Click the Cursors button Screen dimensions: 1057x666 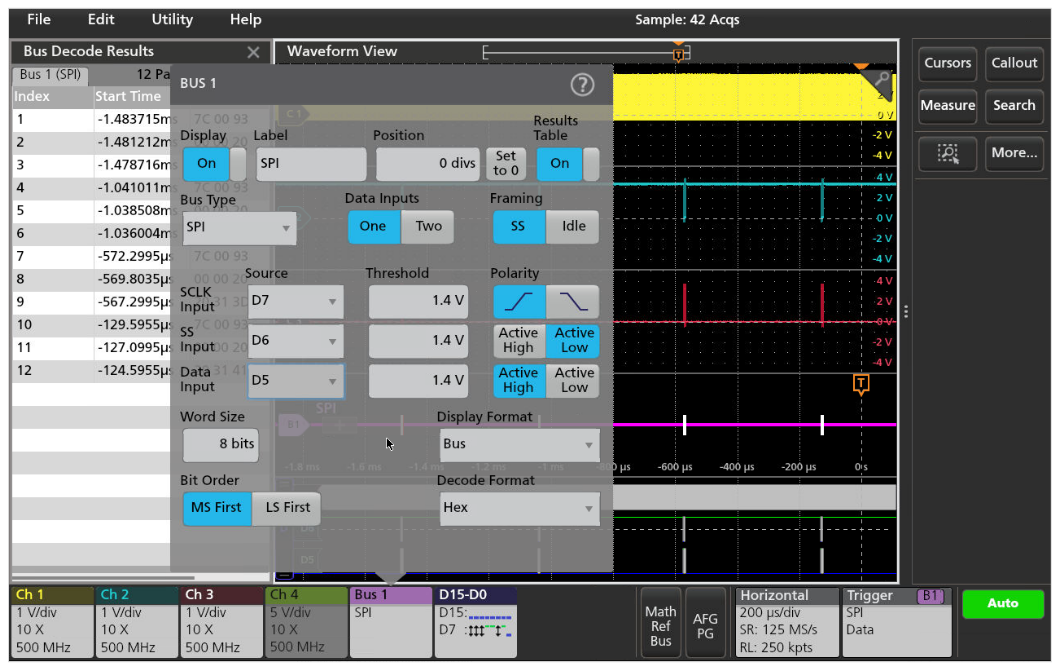coord(947,63)
